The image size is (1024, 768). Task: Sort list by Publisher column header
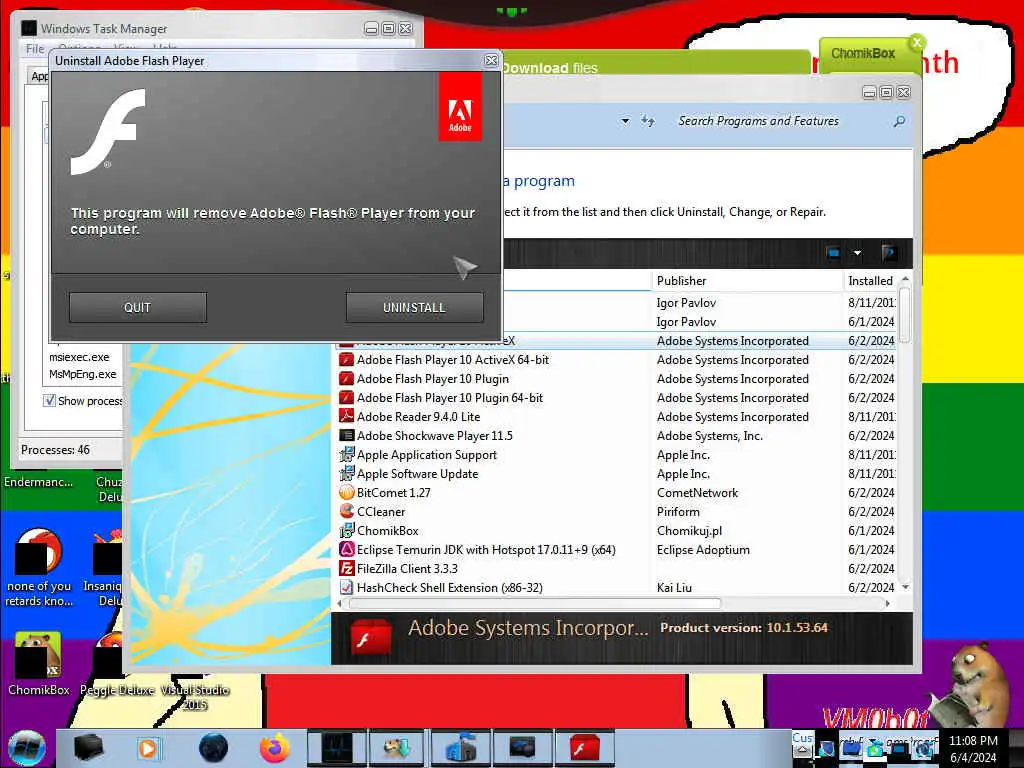click(x=747, y=281)
